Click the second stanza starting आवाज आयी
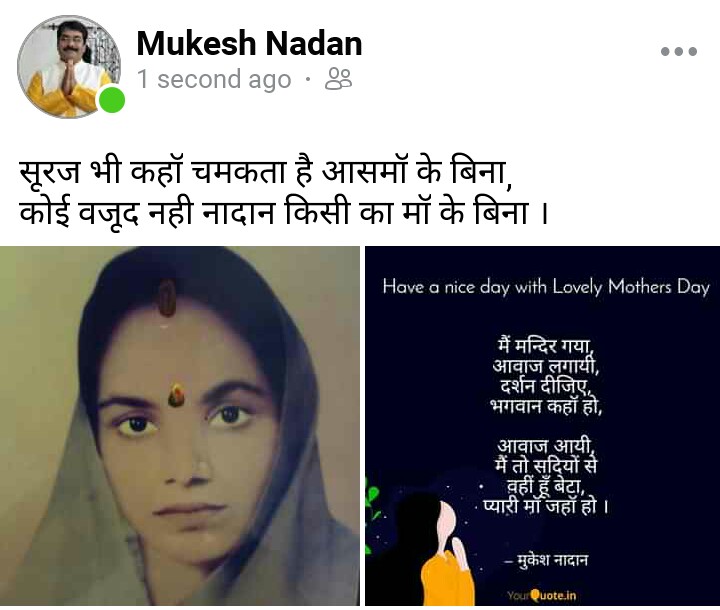The height and width of the screenshot is (610, 720). pos(546,476)
